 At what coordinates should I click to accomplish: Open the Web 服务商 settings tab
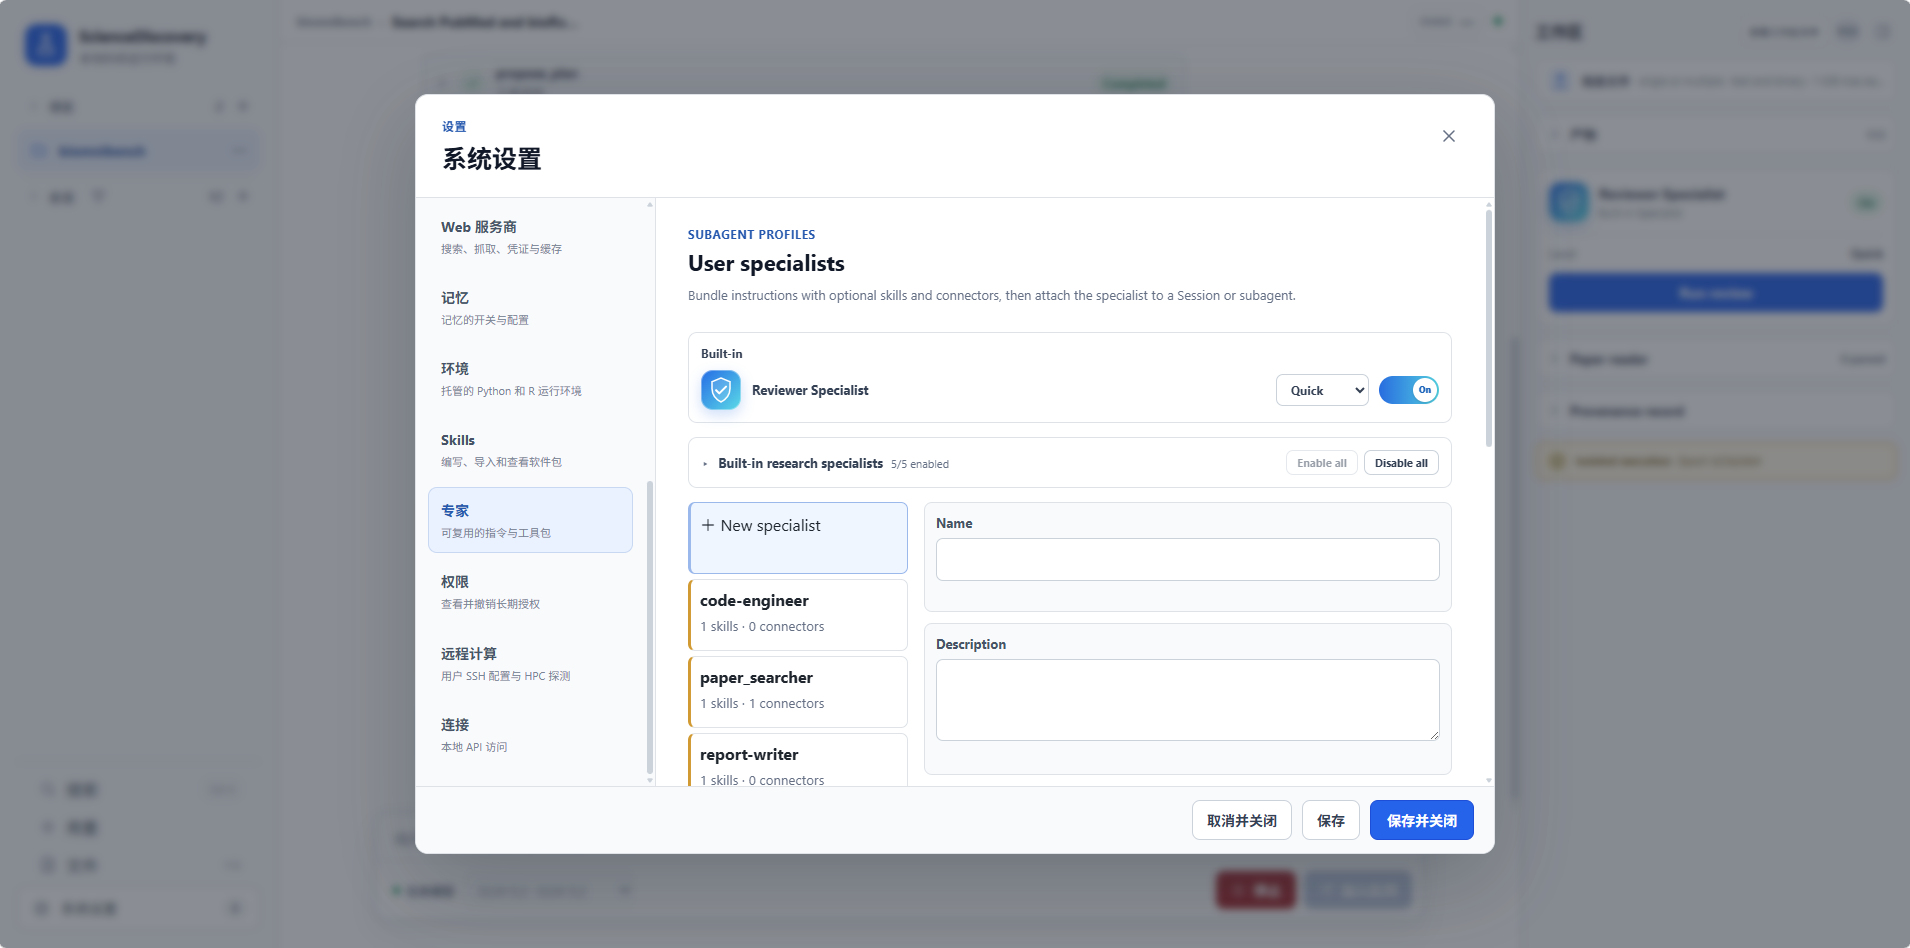pos(530,237)
